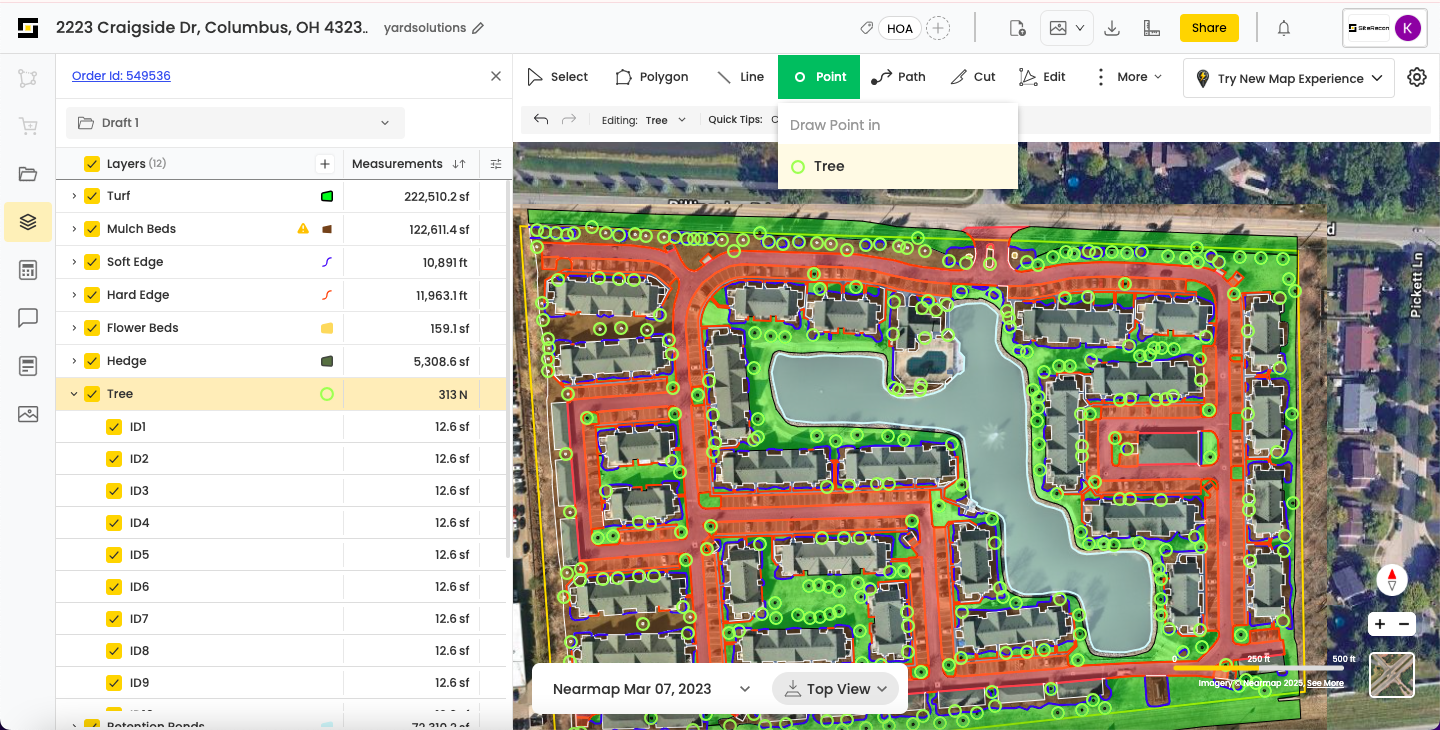The image size is (1440, 730).
Task: Open the workflow nodes icon in sidebar
Action: 28,78
